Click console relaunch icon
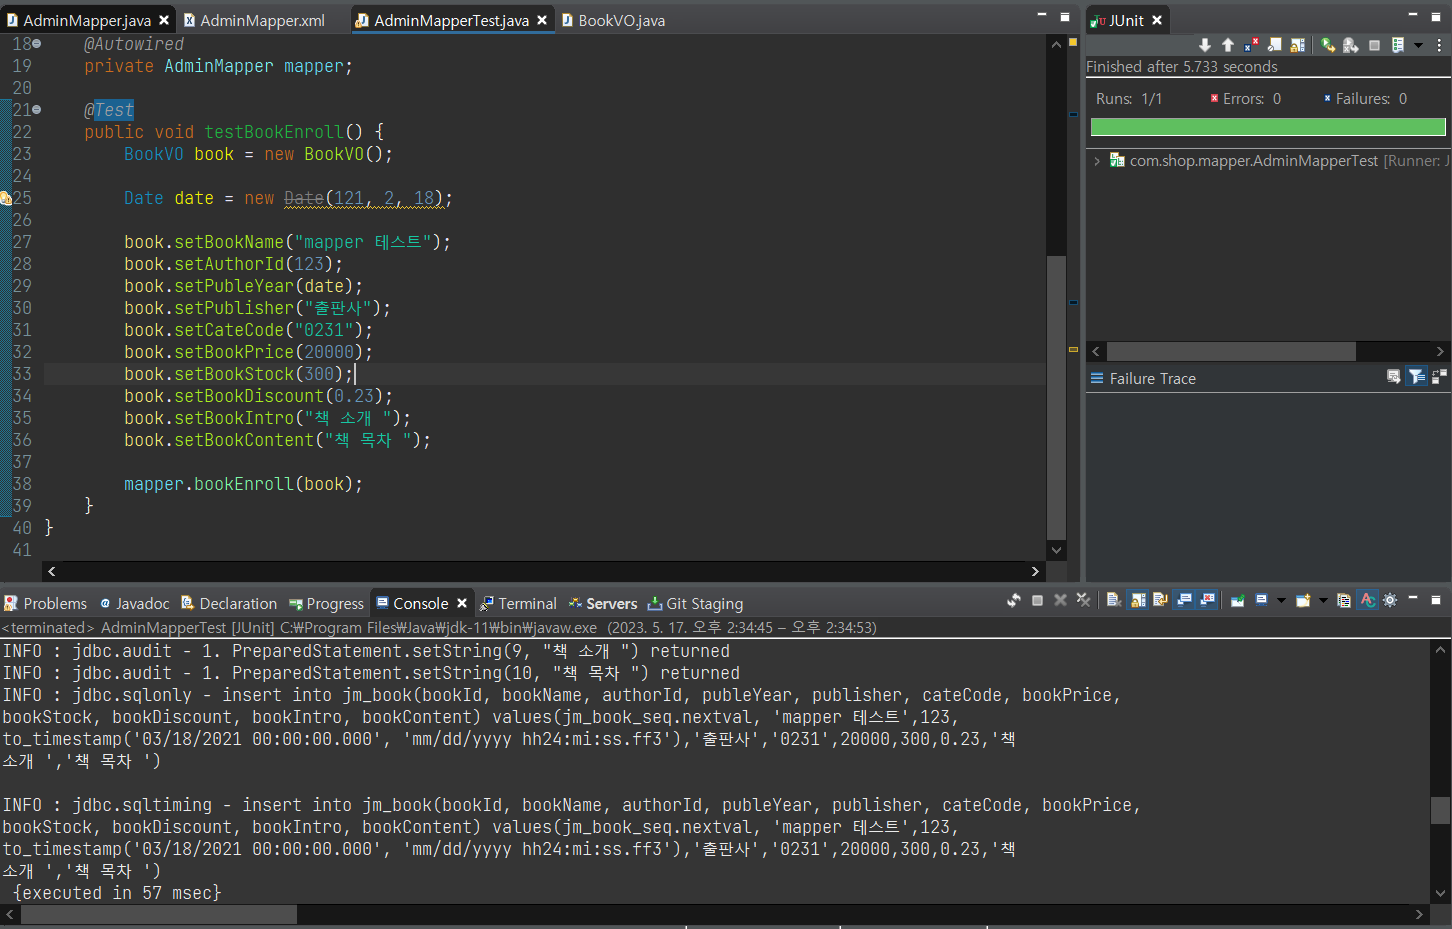This screenshot has height=929, width=1452. (1014, 600)
